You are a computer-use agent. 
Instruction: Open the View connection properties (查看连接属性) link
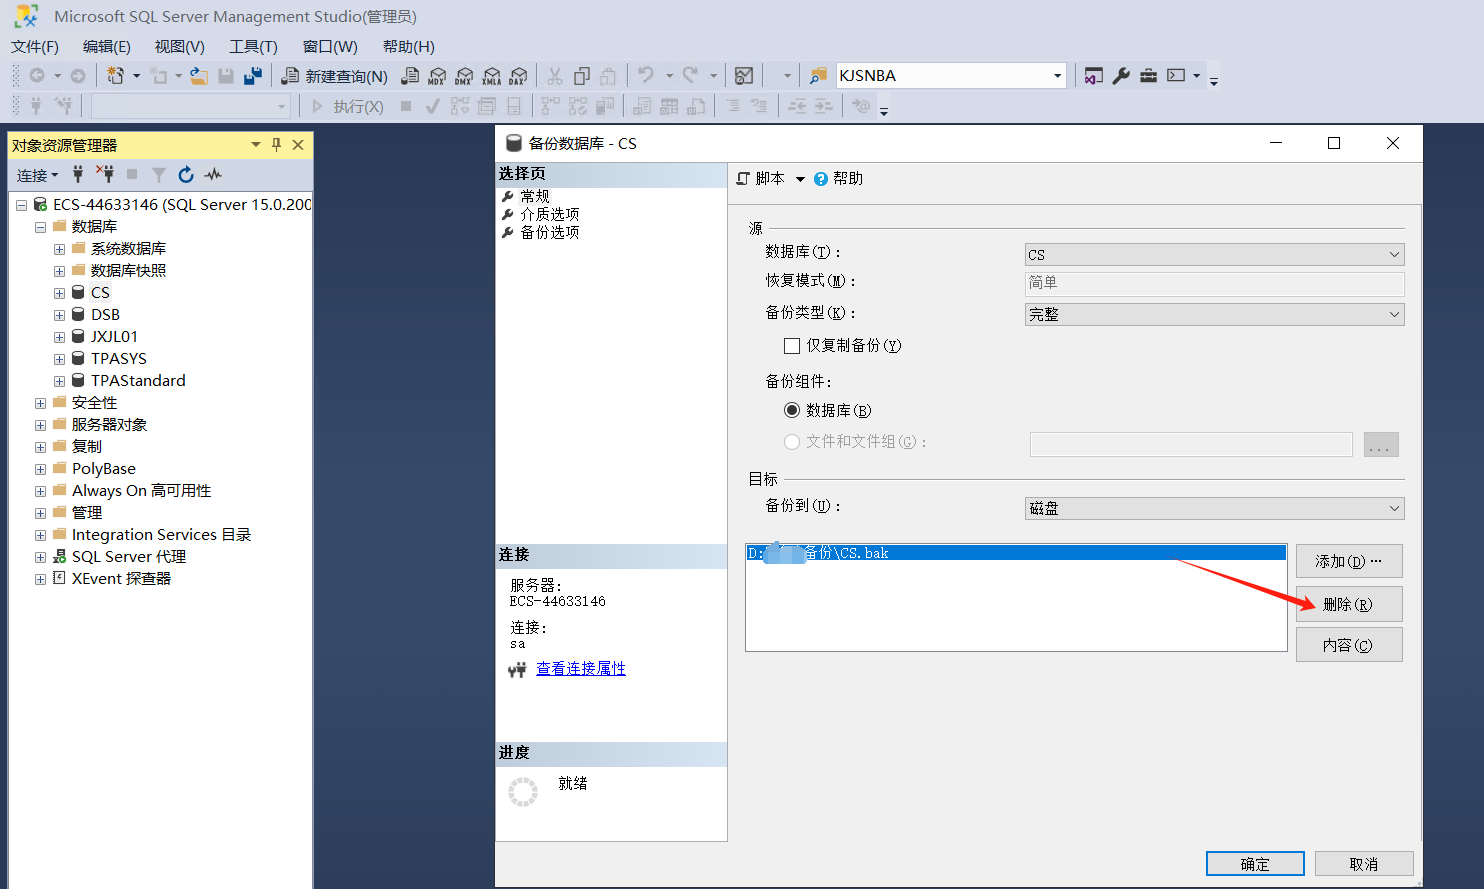[x=581, y=669]
